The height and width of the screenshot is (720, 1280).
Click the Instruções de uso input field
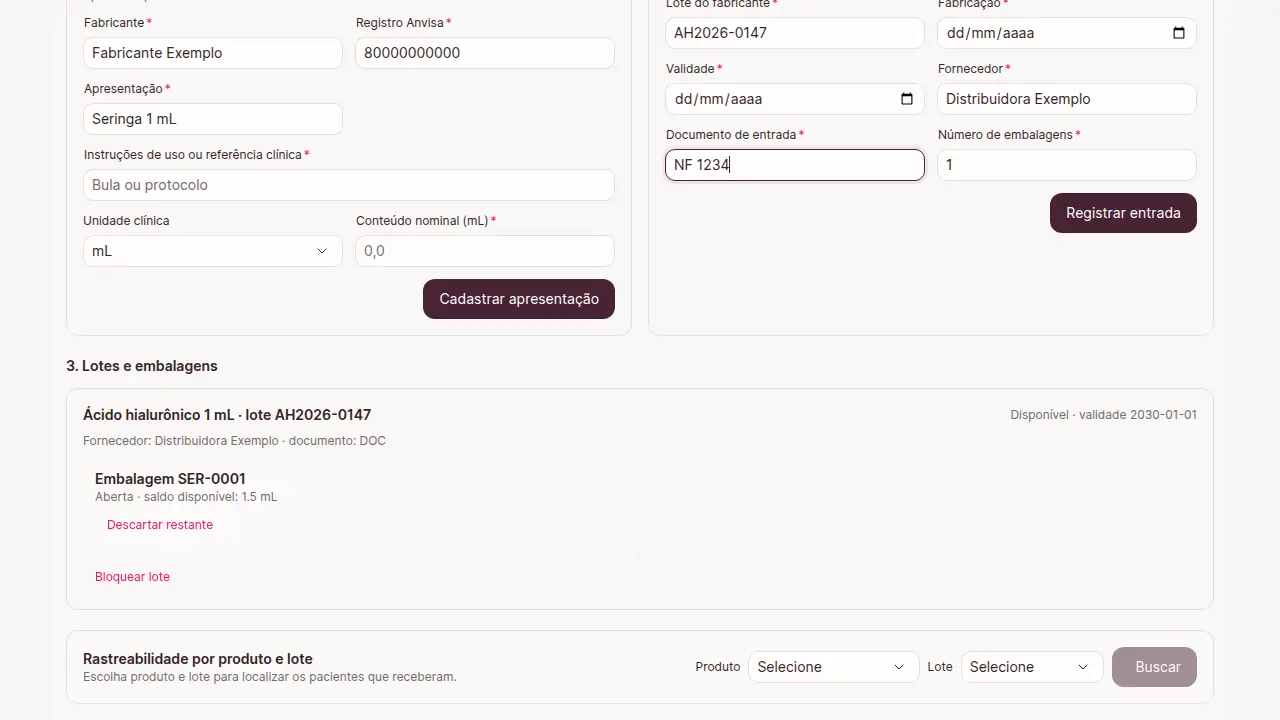[349, 185]
